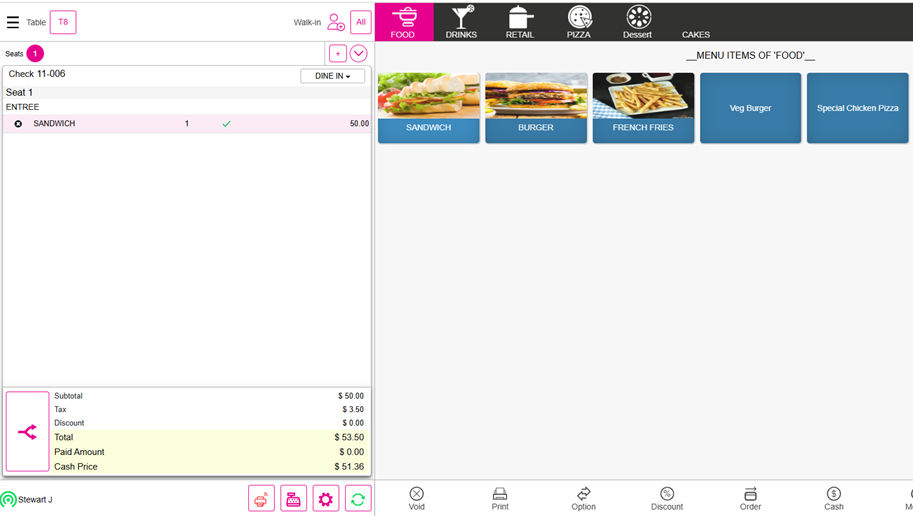Select seat 1 pink circle
Viewport: 913px width, 516px height.
click(x=35, y=54)
